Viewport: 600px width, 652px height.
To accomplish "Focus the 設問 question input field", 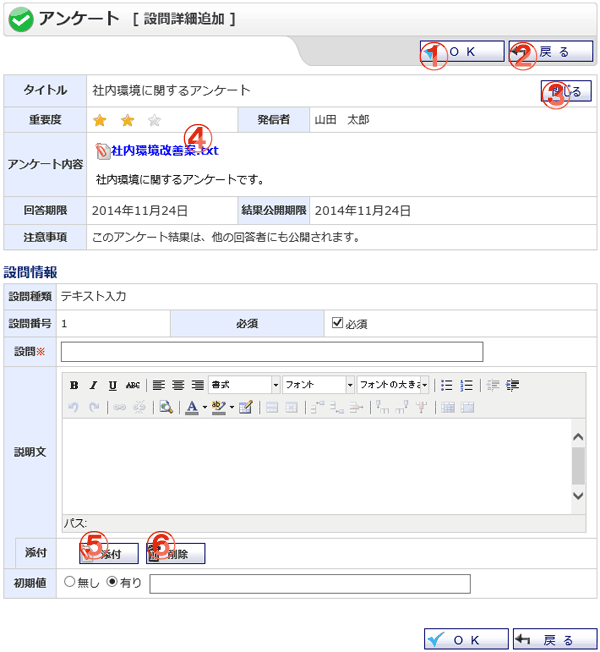I will coord(272,352).
